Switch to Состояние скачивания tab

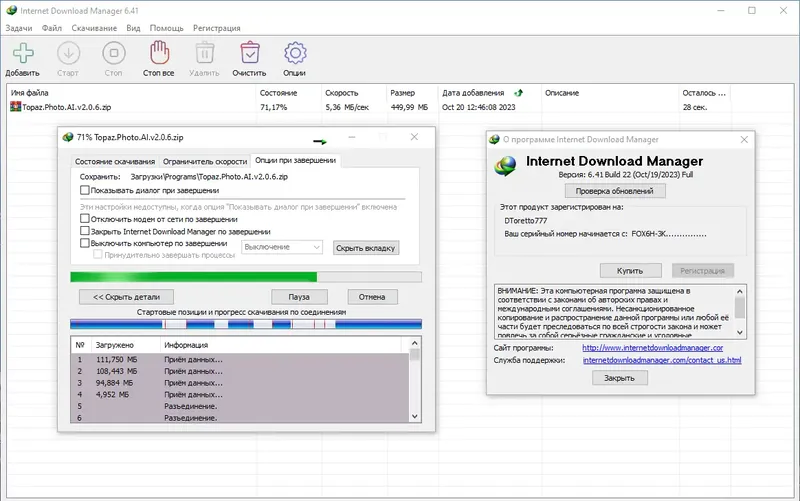click(115, 161)
